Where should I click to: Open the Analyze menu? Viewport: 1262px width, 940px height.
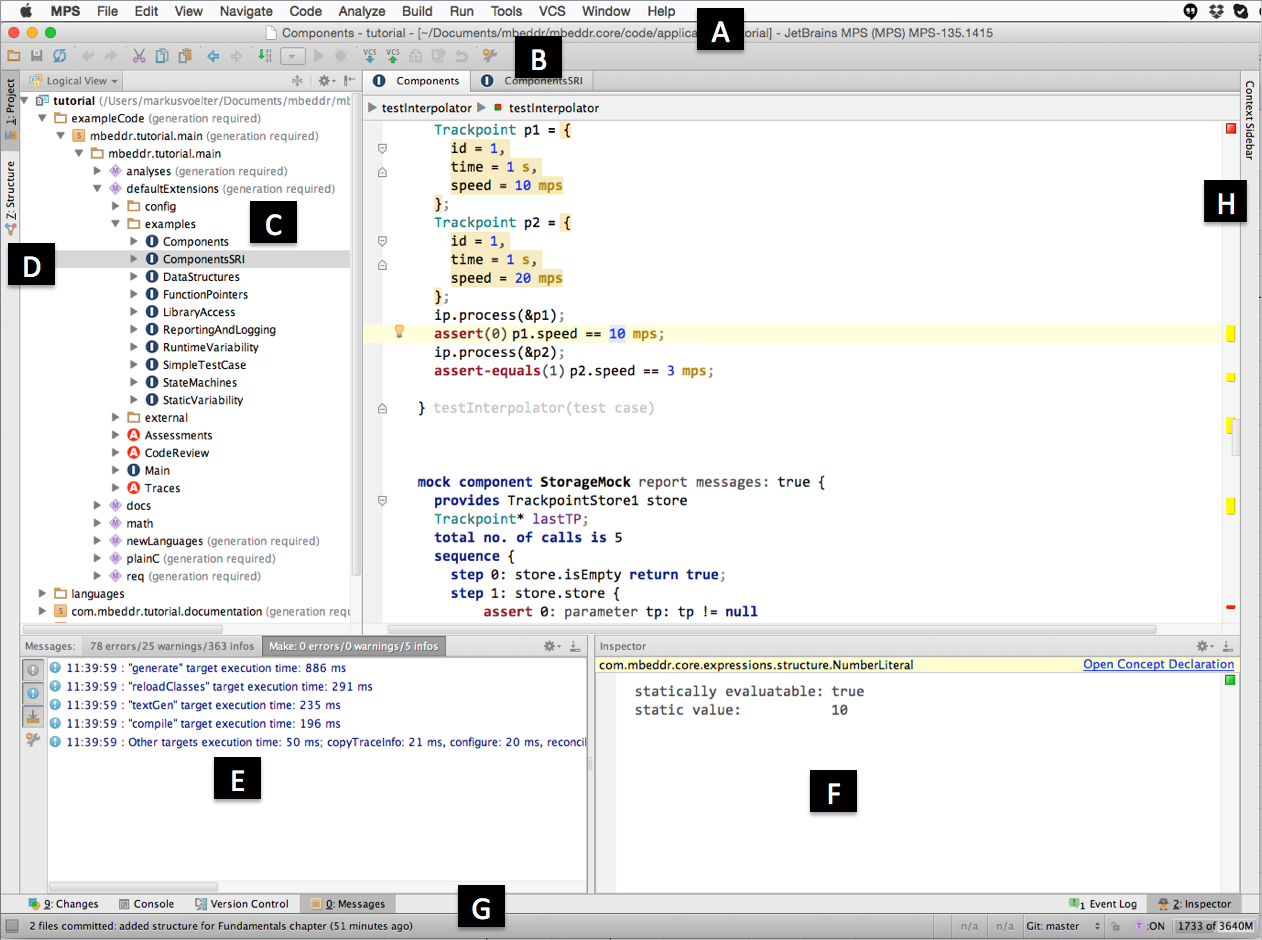(x=362, y=11)
